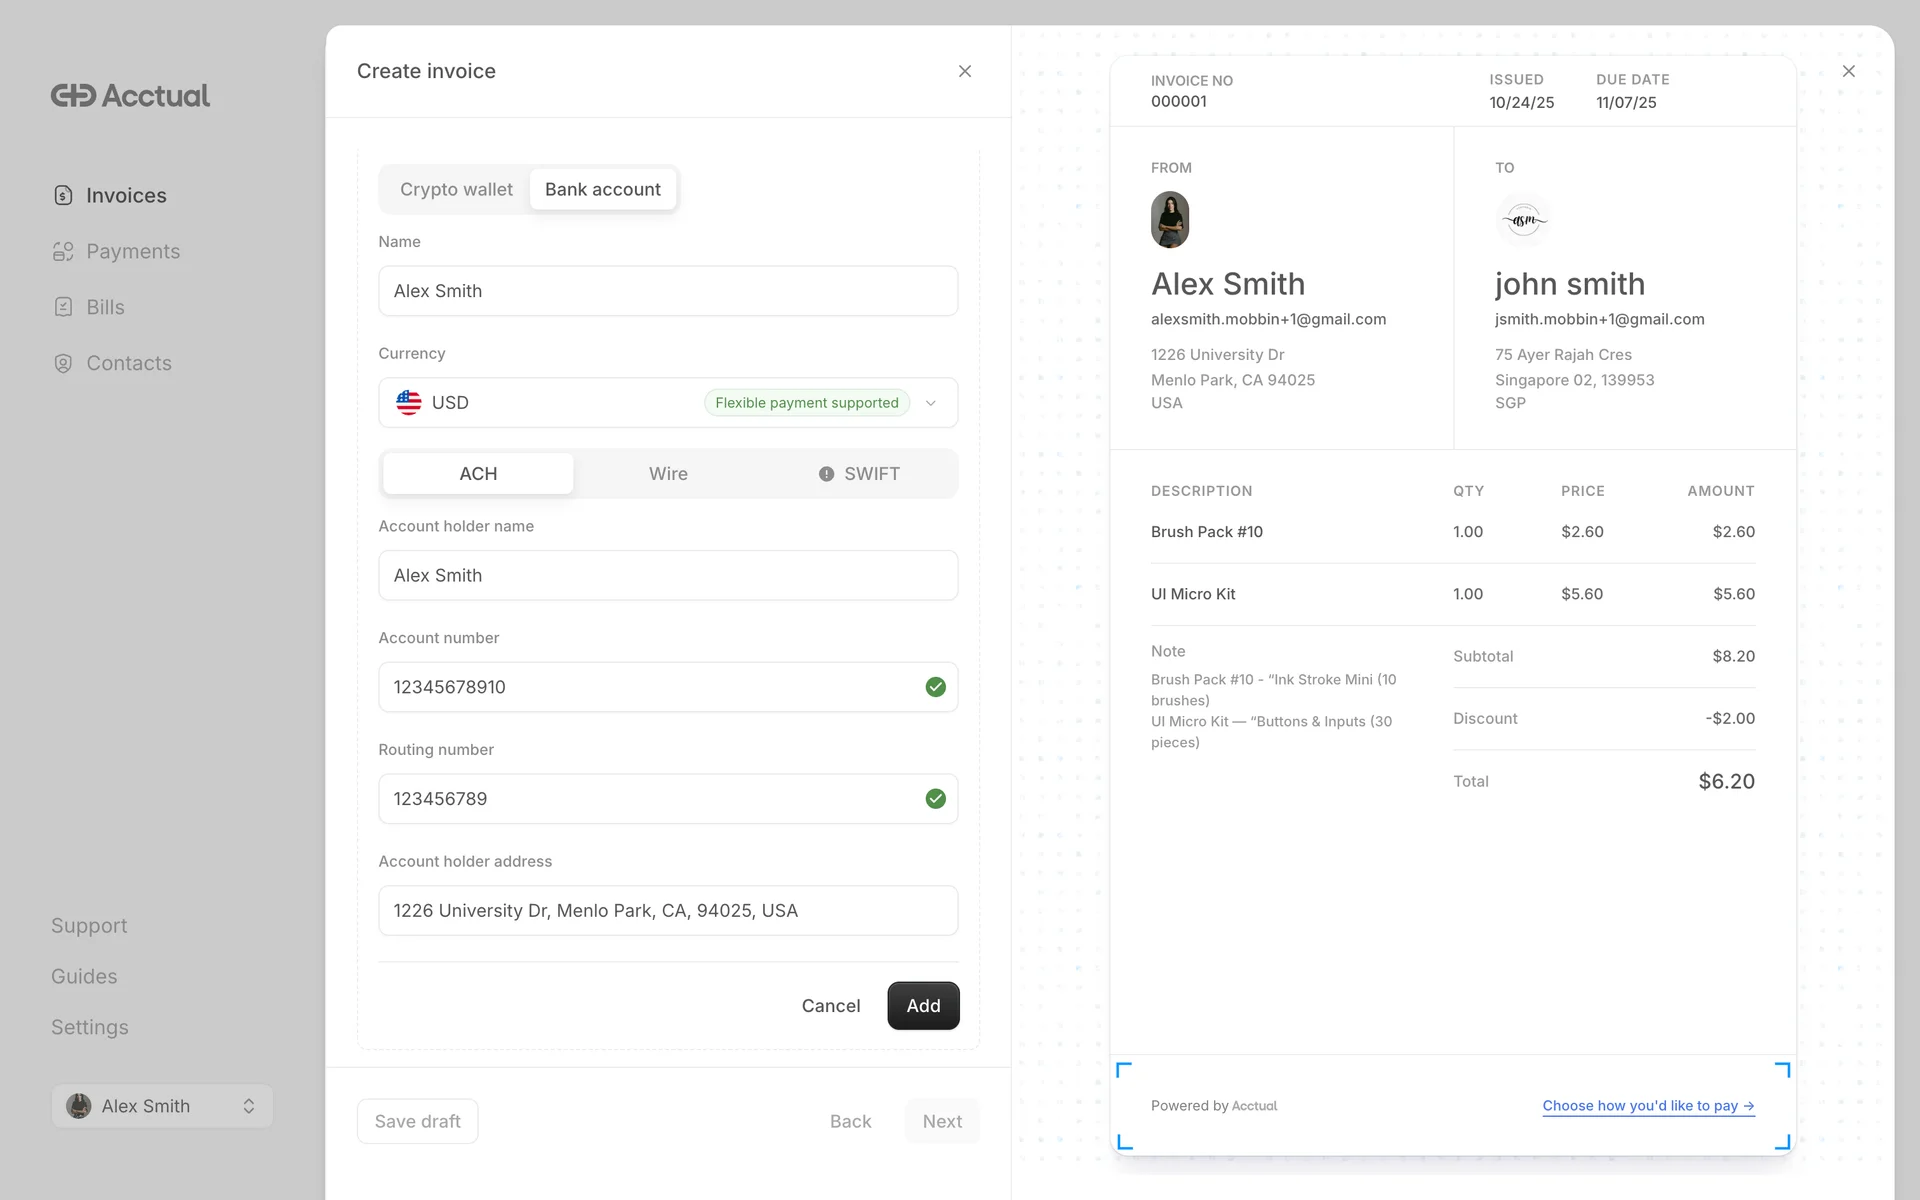Open Settings from the sidebar
The height and width of the screenshot is (1200, 1920).
(x=90, y=1027)
